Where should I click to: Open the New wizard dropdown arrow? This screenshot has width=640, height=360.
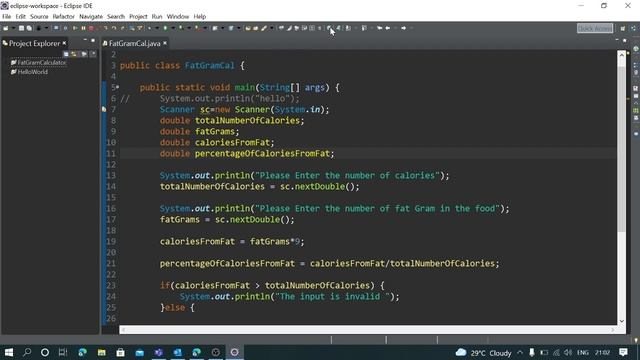(13, 28)
